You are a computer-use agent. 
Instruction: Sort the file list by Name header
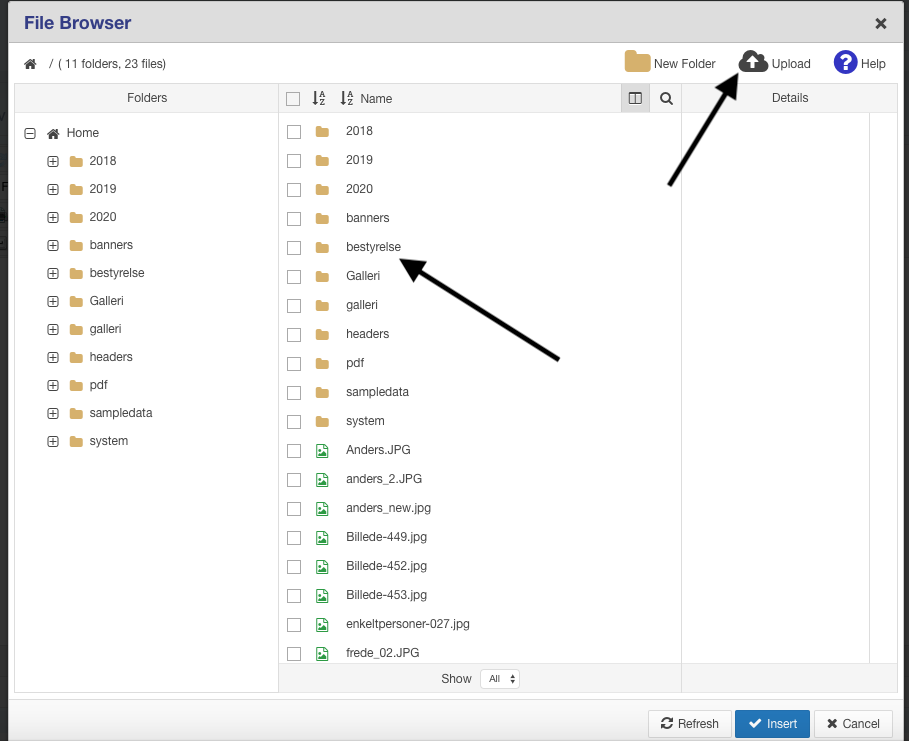[x=375, y=99]
